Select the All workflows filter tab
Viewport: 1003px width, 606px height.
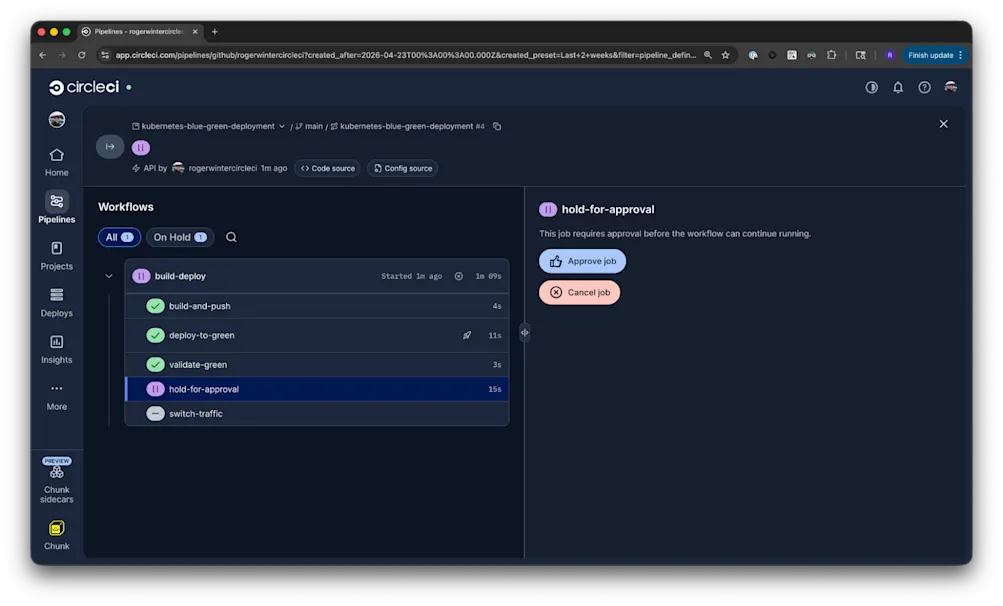119,237
